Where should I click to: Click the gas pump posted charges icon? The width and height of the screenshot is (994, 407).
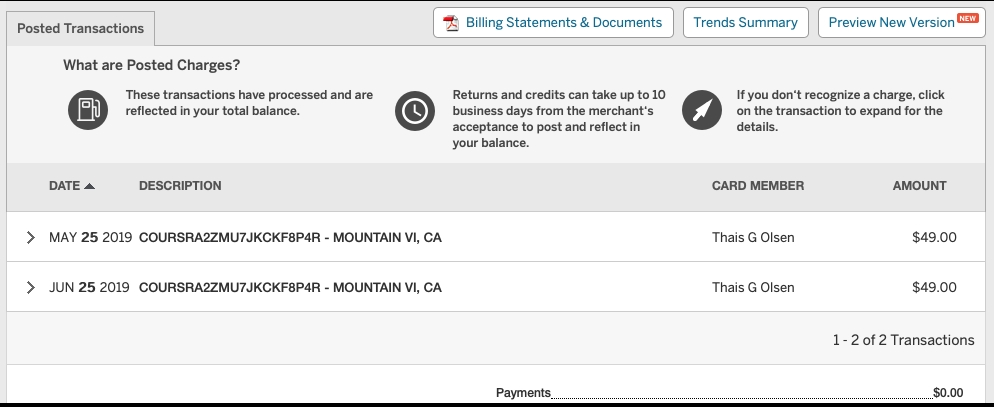click(87, 109)
